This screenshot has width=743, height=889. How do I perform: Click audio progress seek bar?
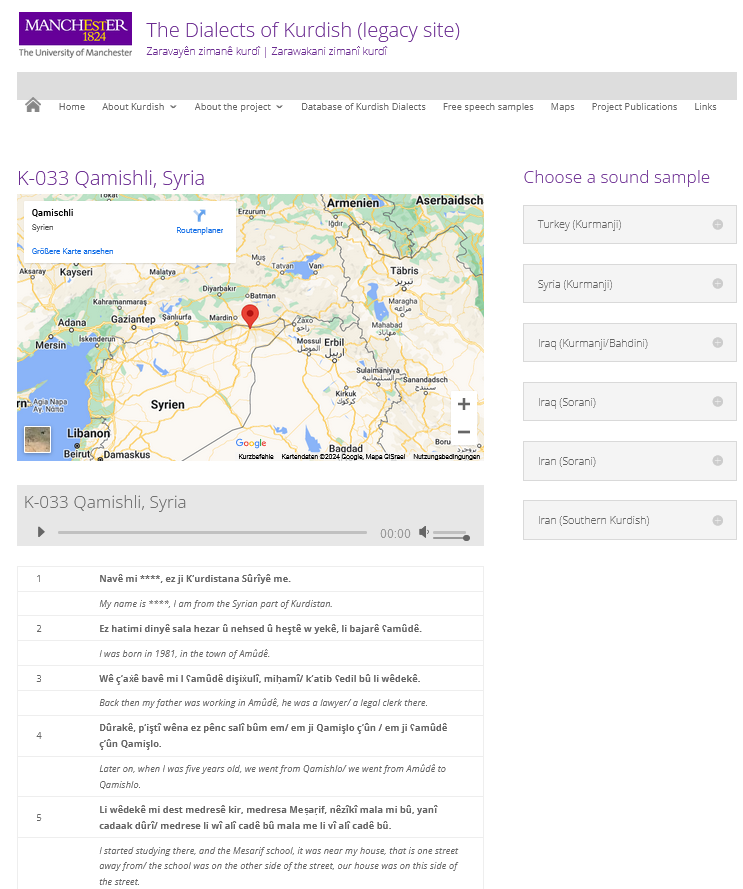(x=212, y=532)
